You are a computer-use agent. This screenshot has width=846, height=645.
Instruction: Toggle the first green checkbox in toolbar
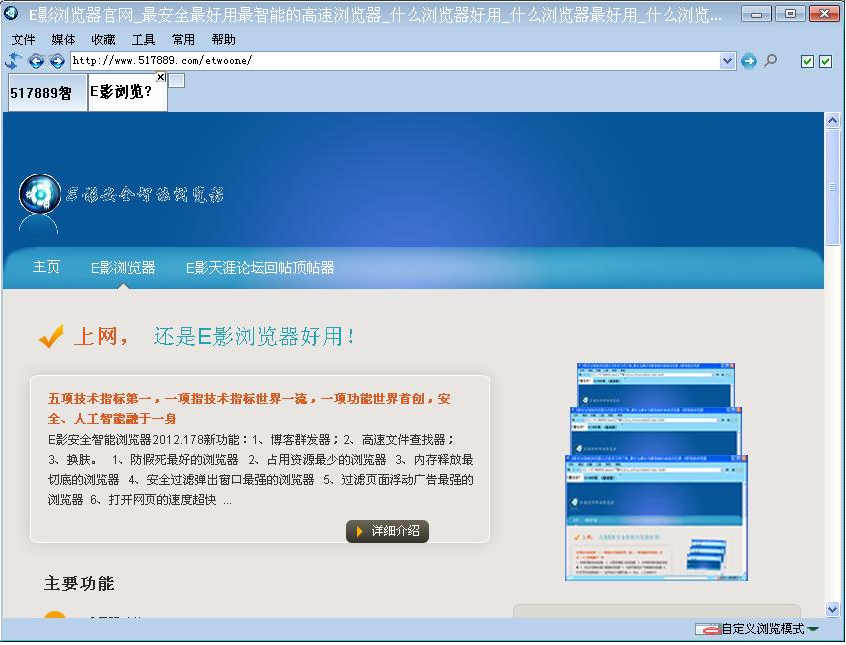pyautogui.click(x=807, y=61)
